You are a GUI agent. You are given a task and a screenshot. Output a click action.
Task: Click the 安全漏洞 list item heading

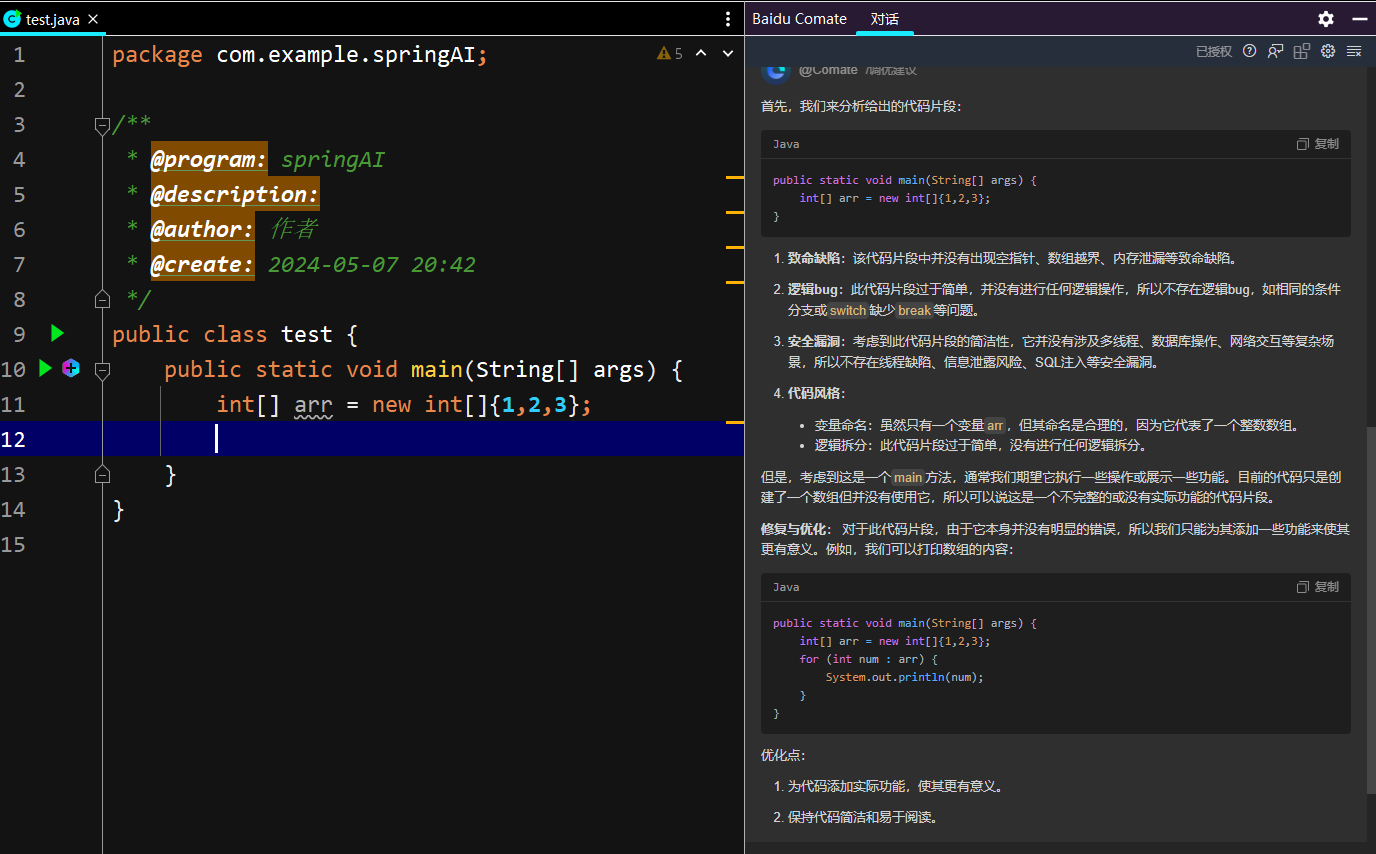pyautogui.click(x=816, y=341)
